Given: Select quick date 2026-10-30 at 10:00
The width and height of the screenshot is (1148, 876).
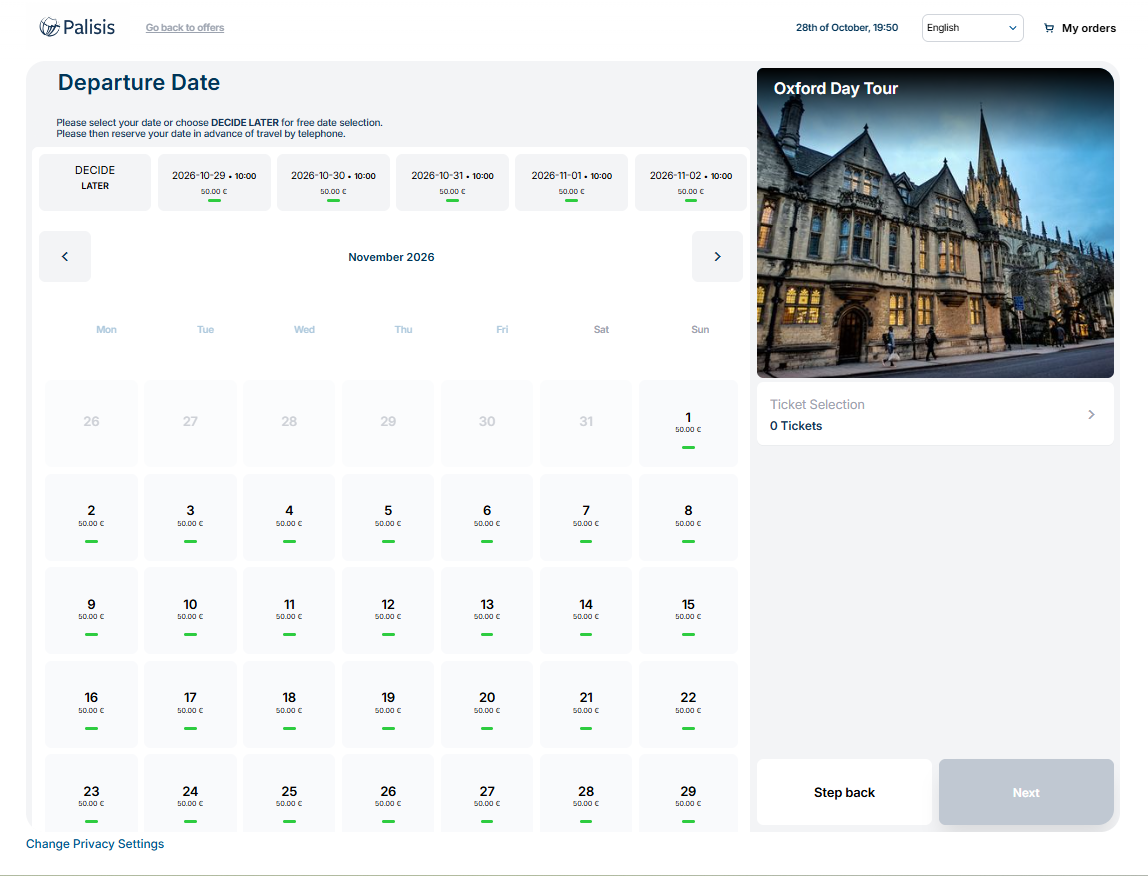Looking at the screenshot, I should tap(333, 182).
